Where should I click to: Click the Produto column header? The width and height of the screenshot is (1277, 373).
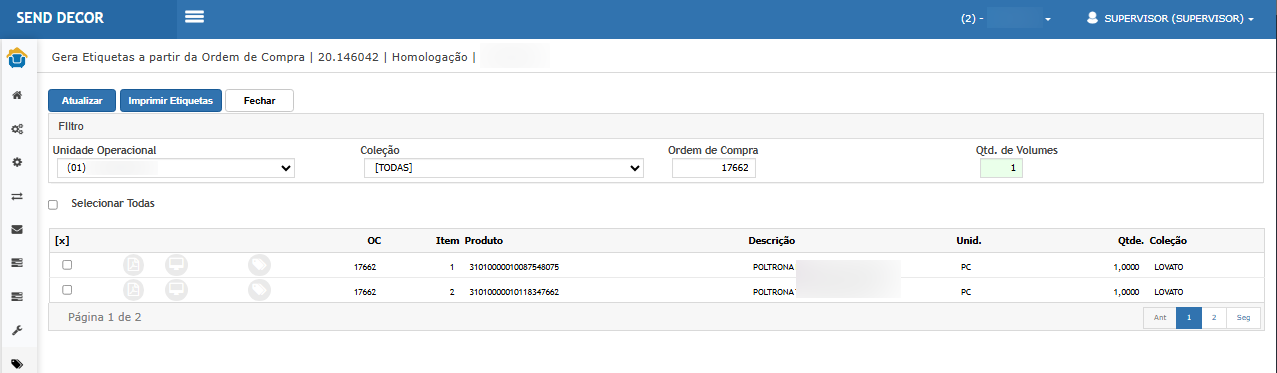point(484,241)
